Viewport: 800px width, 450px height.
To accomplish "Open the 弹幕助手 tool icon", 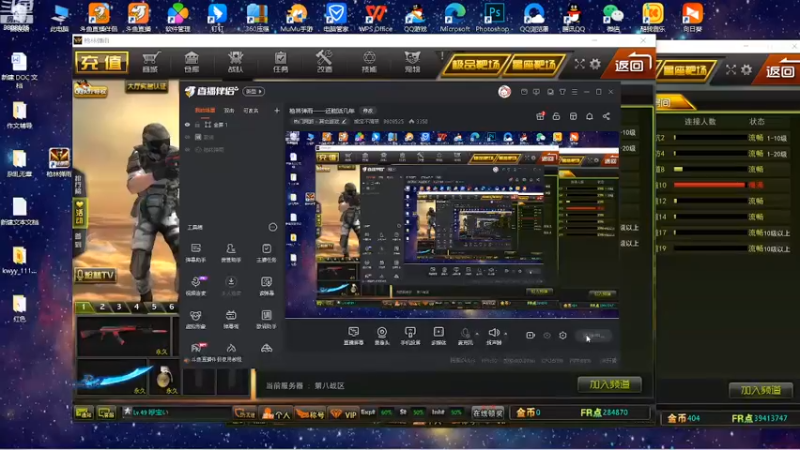I will [195, 253].
